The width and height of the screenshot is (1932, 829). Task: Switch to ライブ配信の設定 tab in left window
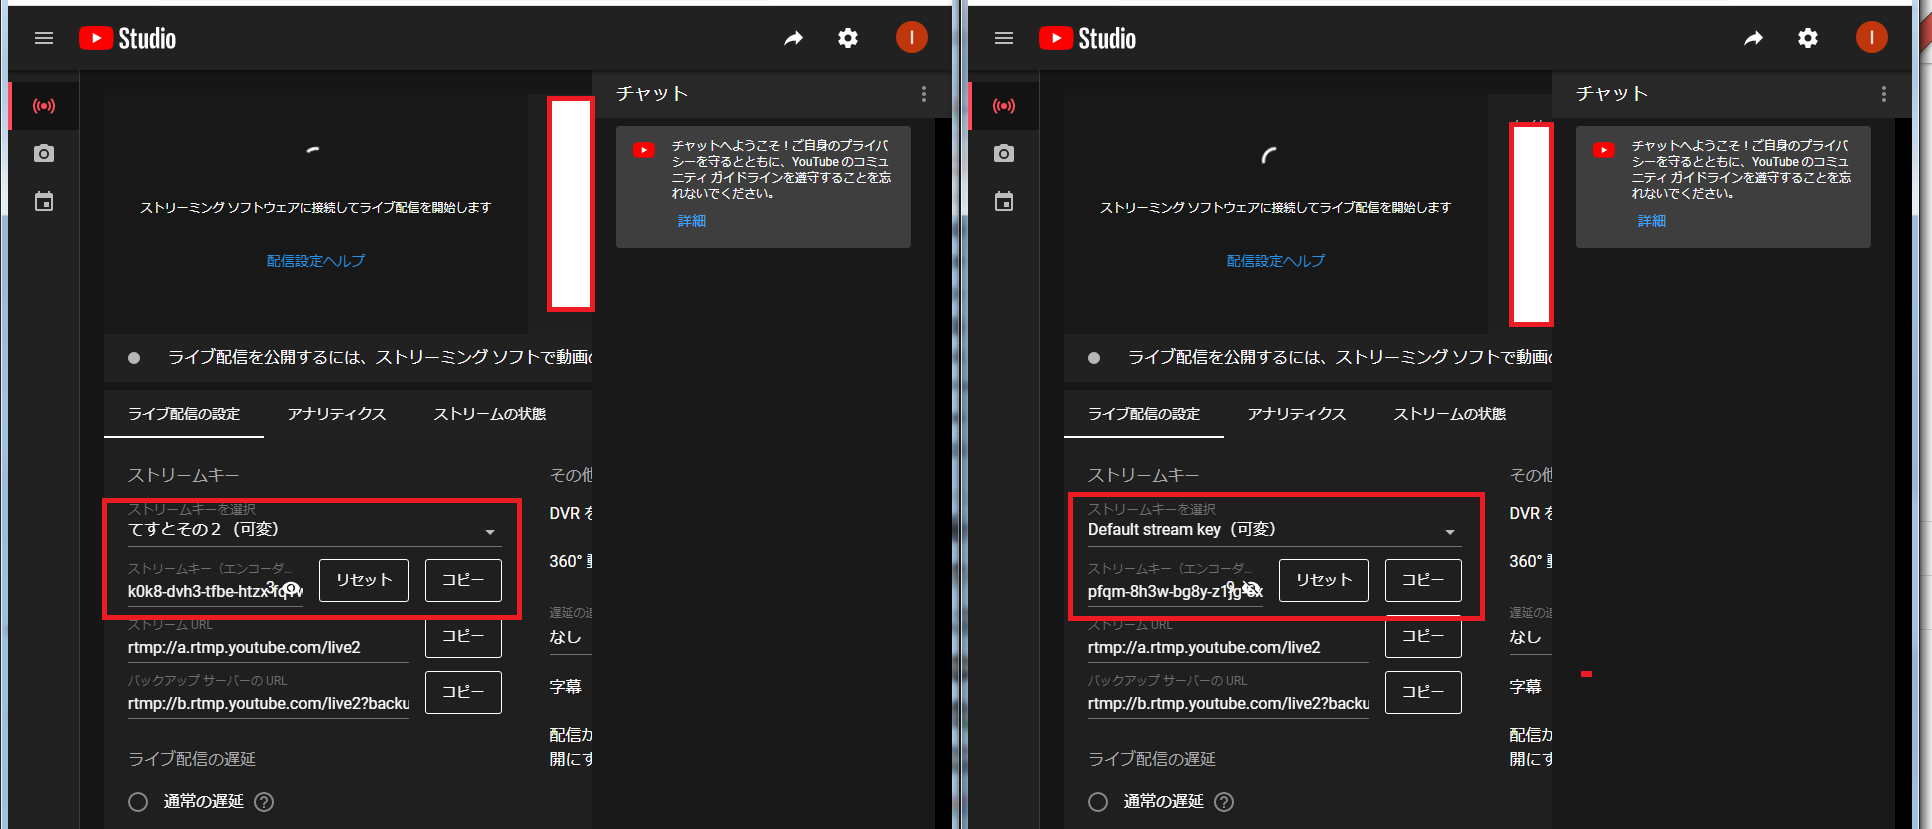click(x=184, y=414)
